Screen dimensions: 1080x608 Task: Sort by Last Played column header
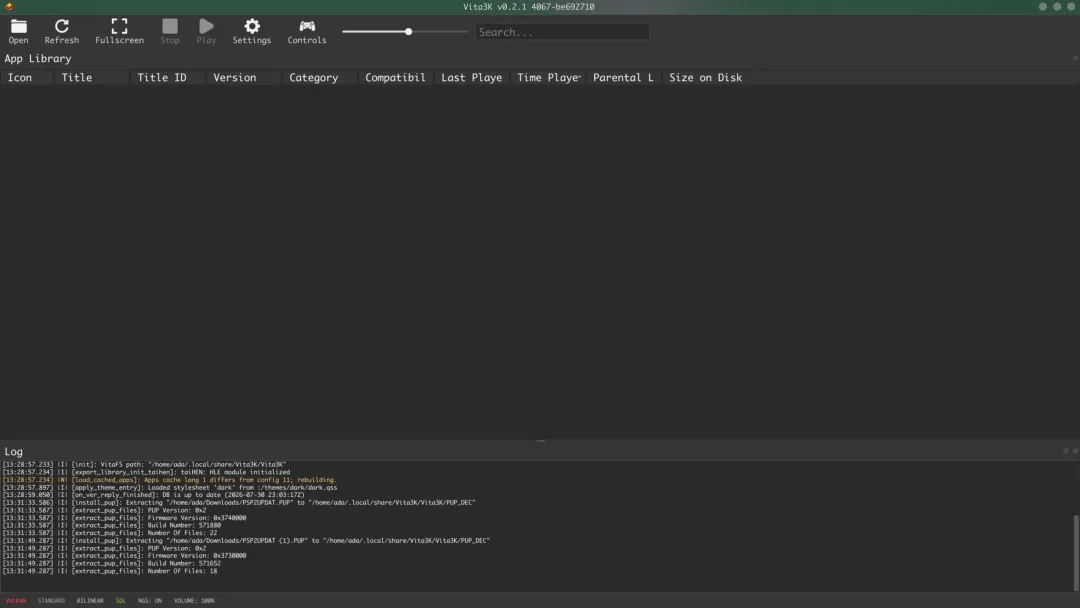coord(472,78)
